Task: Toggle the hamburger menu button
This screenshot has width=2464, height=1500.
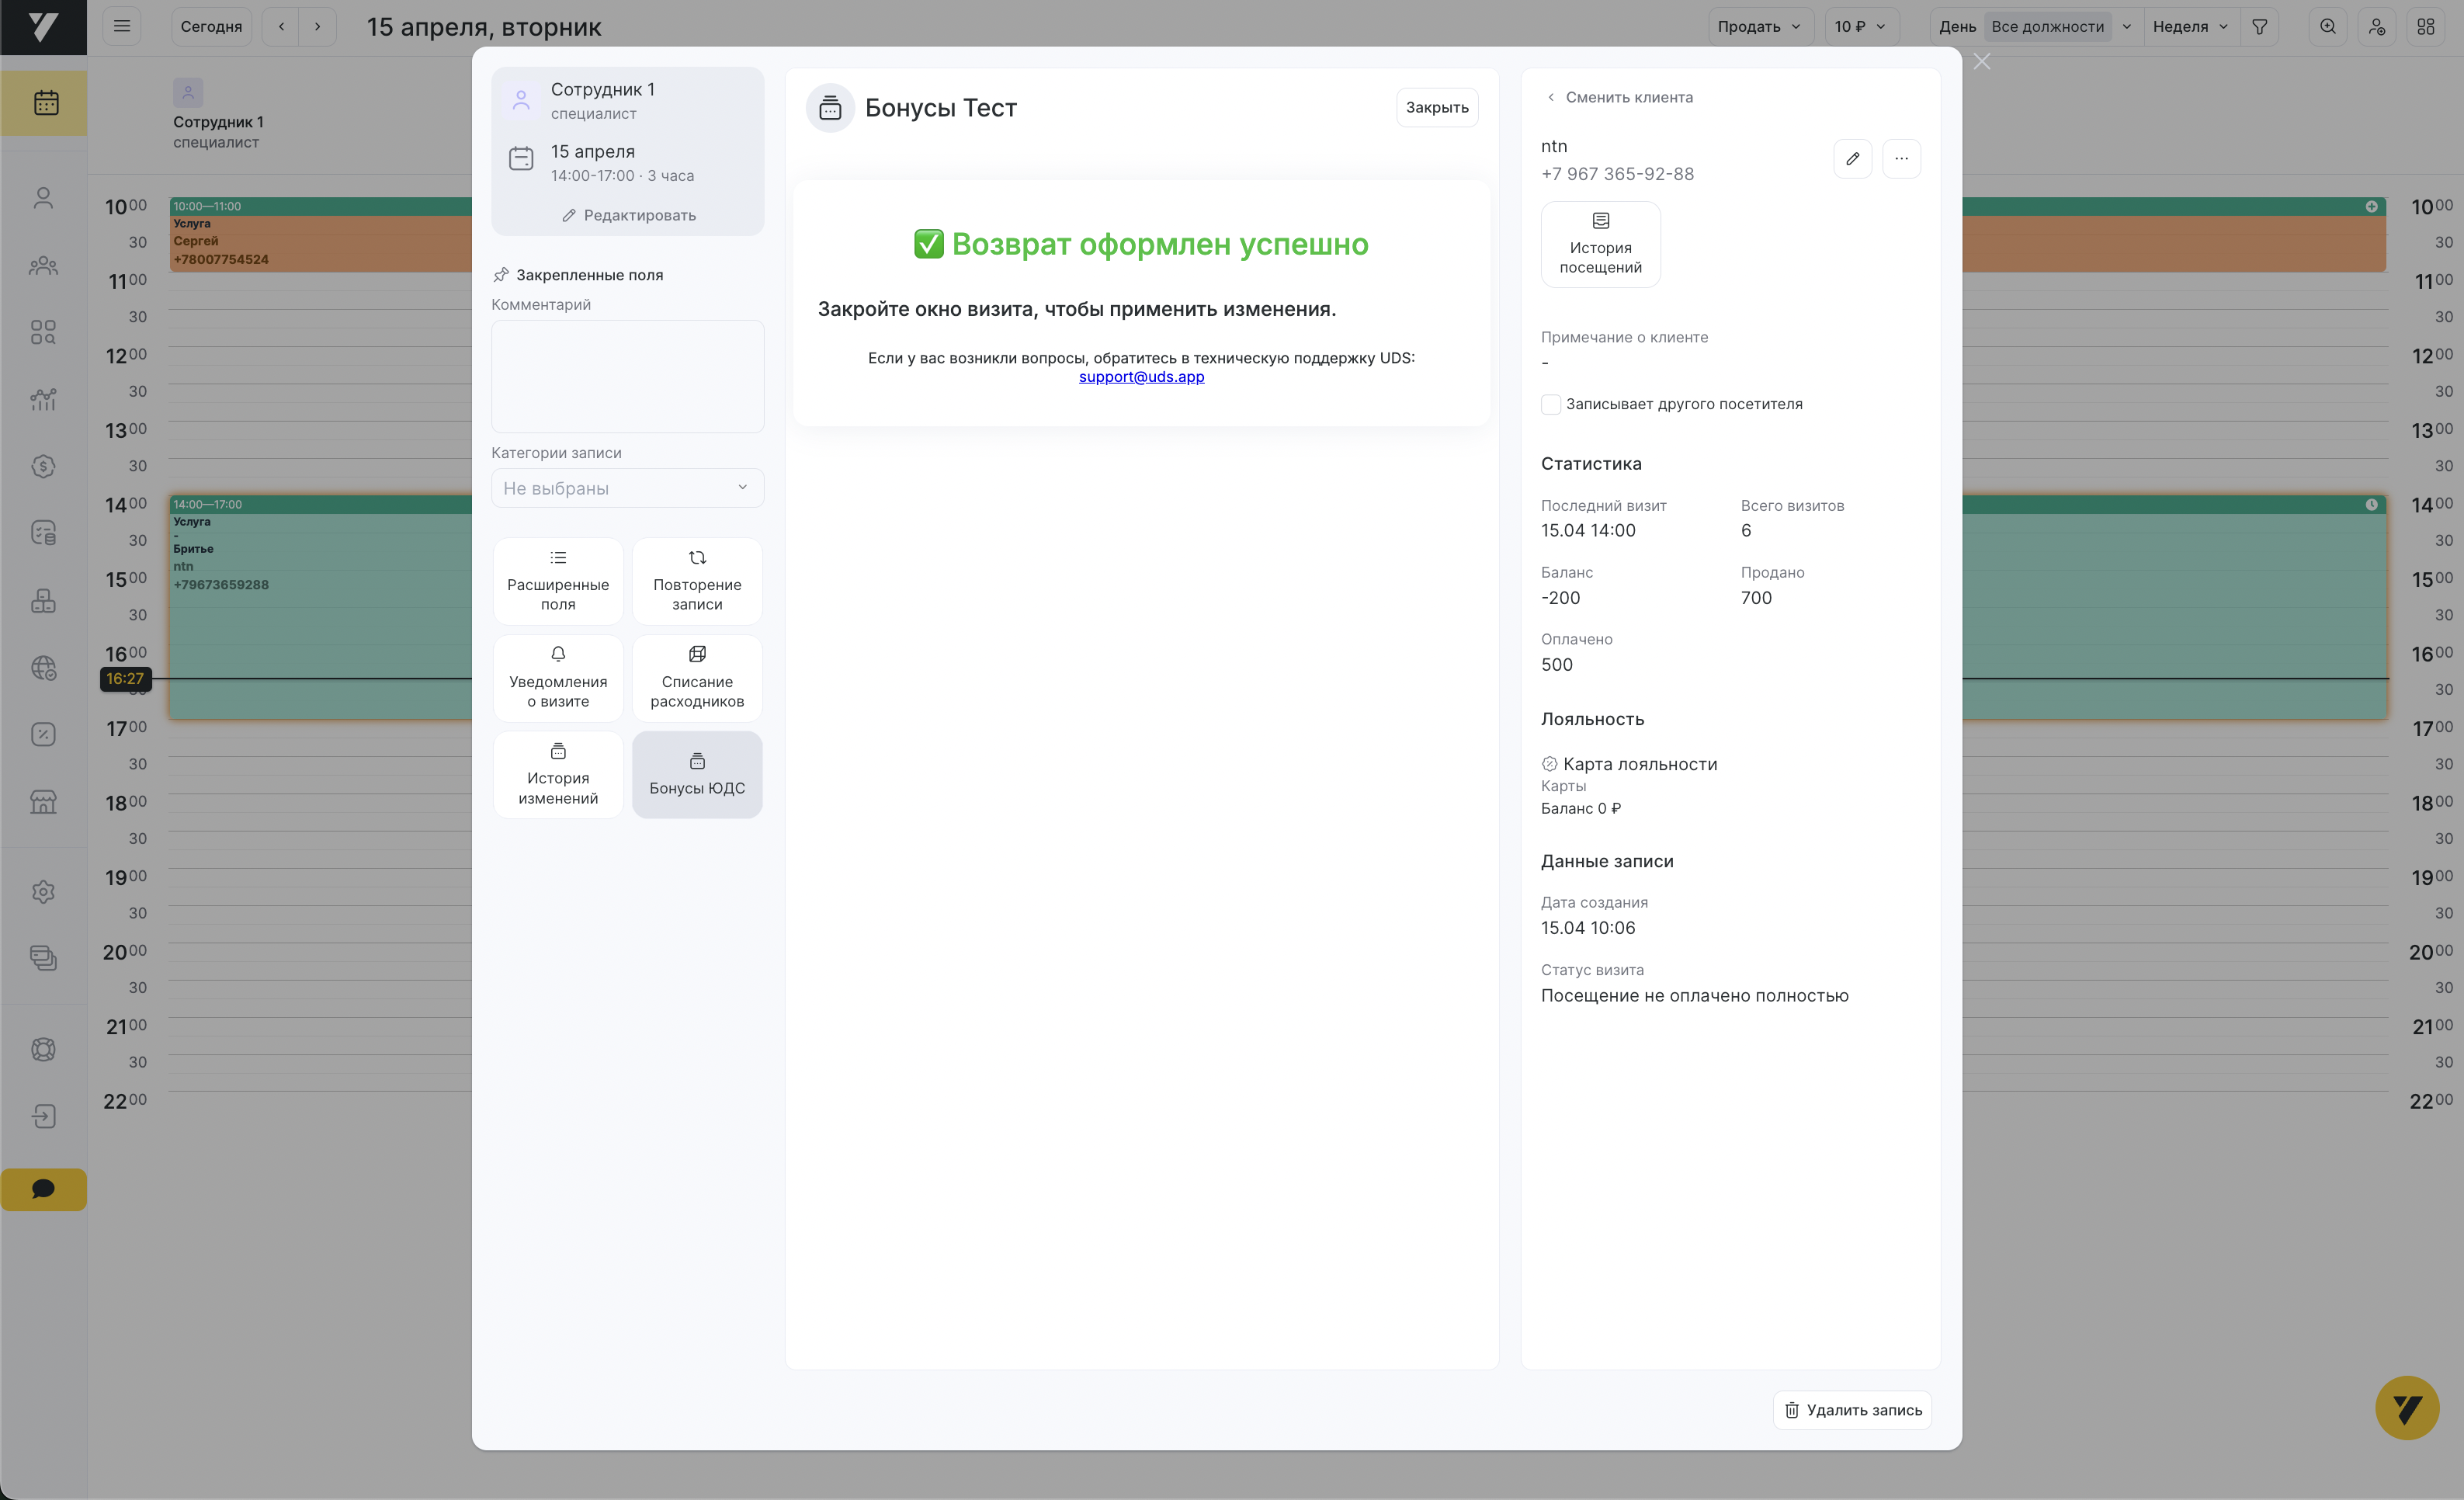Action: point(122,27)
